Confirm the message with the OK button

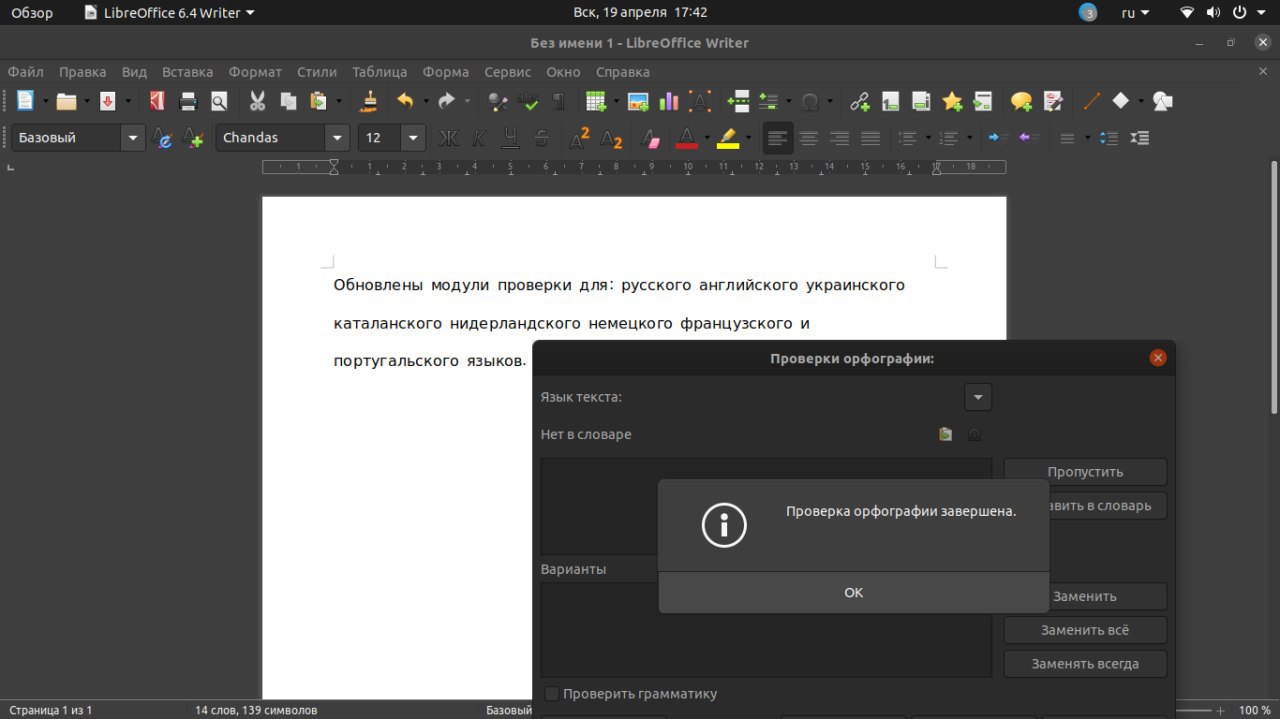[853, 593]
